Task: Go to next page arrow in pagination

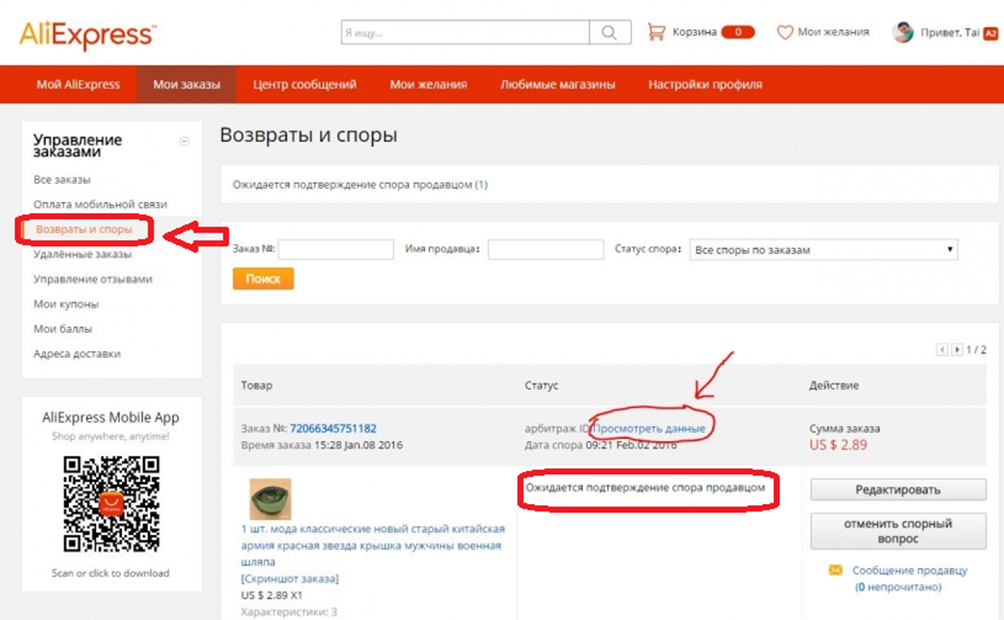Action: coord(957,350)
